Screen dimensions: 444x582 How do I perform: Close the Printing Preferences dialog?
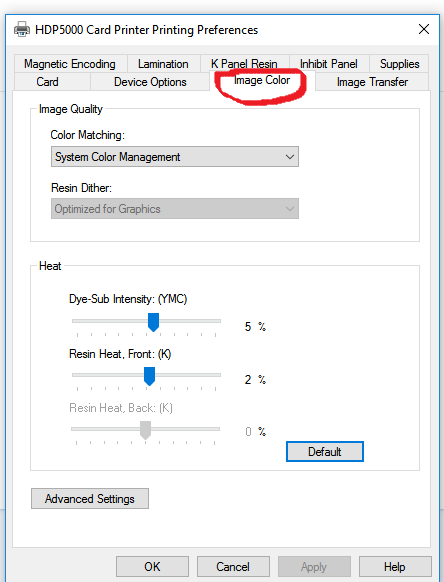click(424, 29)
